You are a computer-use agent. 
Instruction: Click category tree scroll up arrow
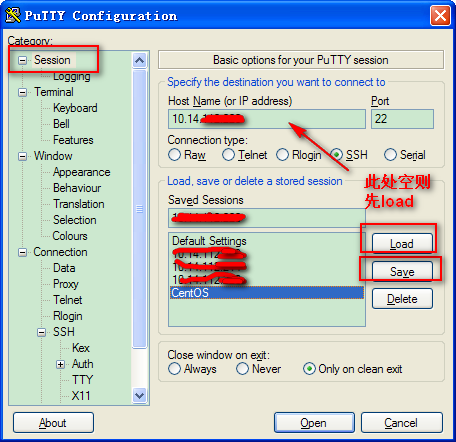(x=139, y=60)
